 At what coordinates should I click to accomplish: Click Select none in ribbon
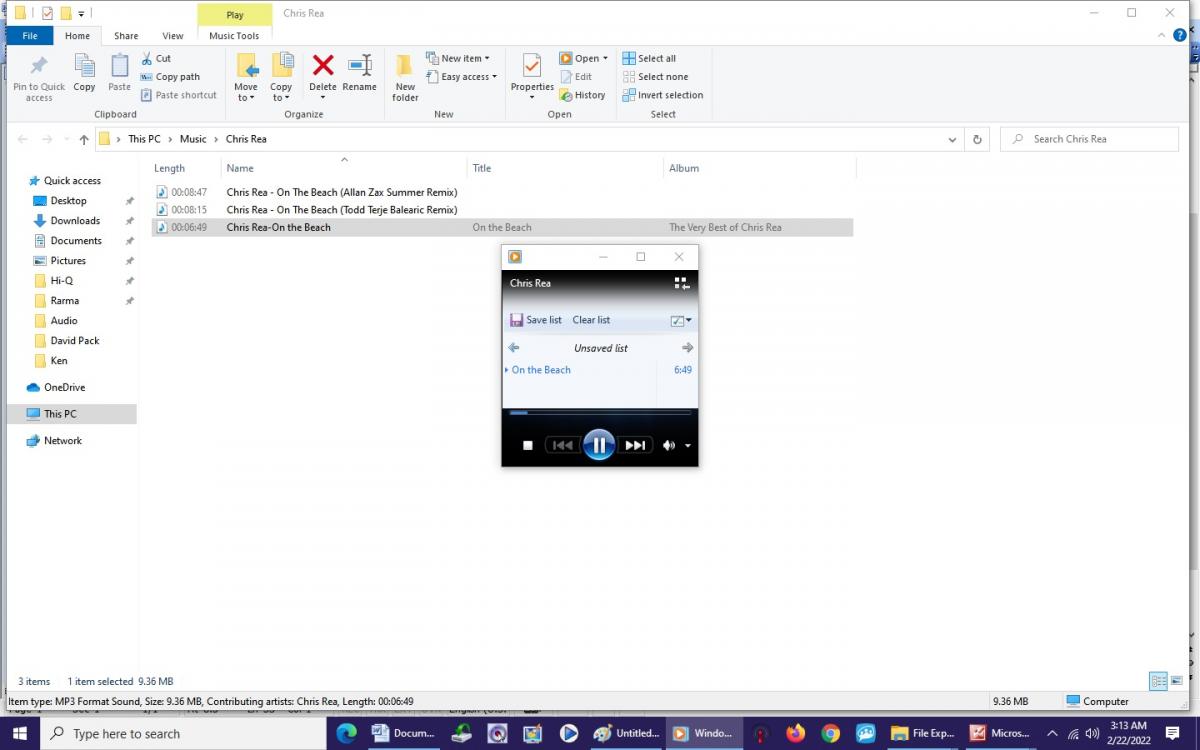pos(655,77)
